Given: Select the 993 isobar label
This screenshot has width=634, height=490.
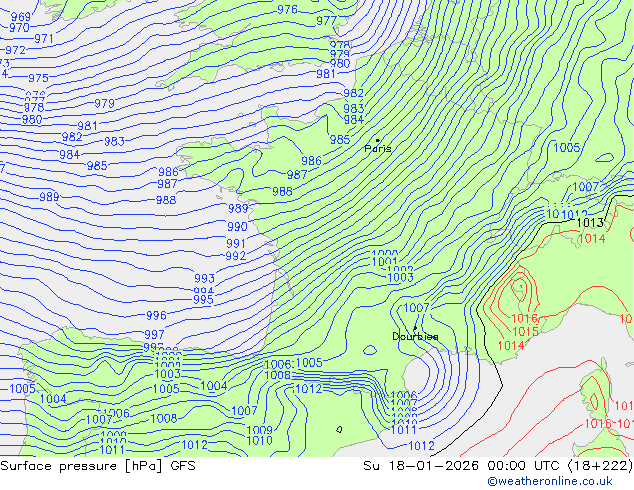Looking at the screenshot, I should click(204, 278).
